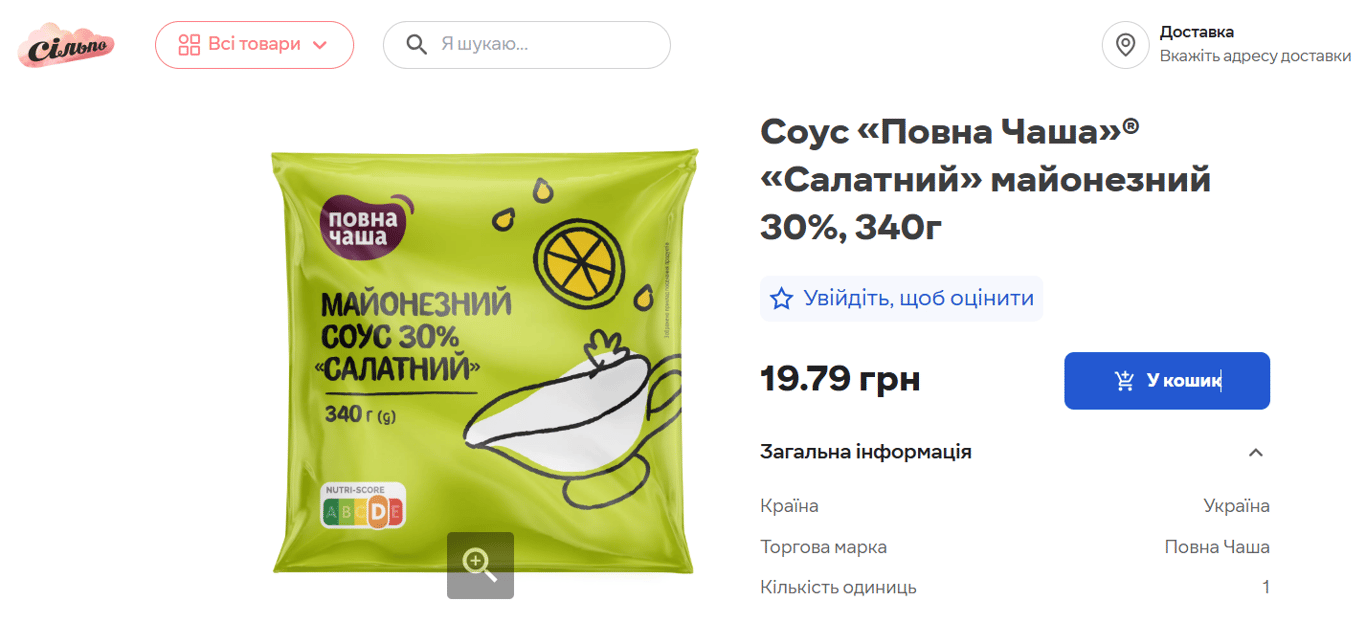
Task: Click the Загальна інформація heading
Action: coord(866,452)
